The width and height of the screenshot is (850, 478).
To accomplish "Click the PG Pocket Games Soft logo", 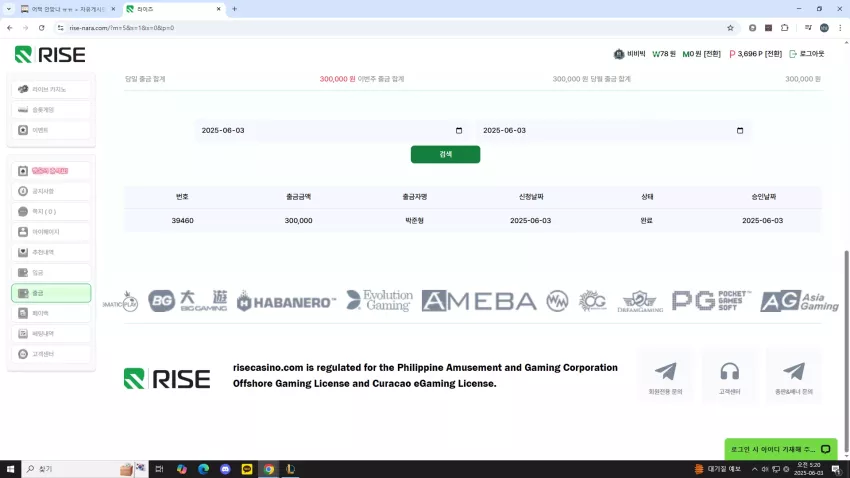I will tap(712, 301).
